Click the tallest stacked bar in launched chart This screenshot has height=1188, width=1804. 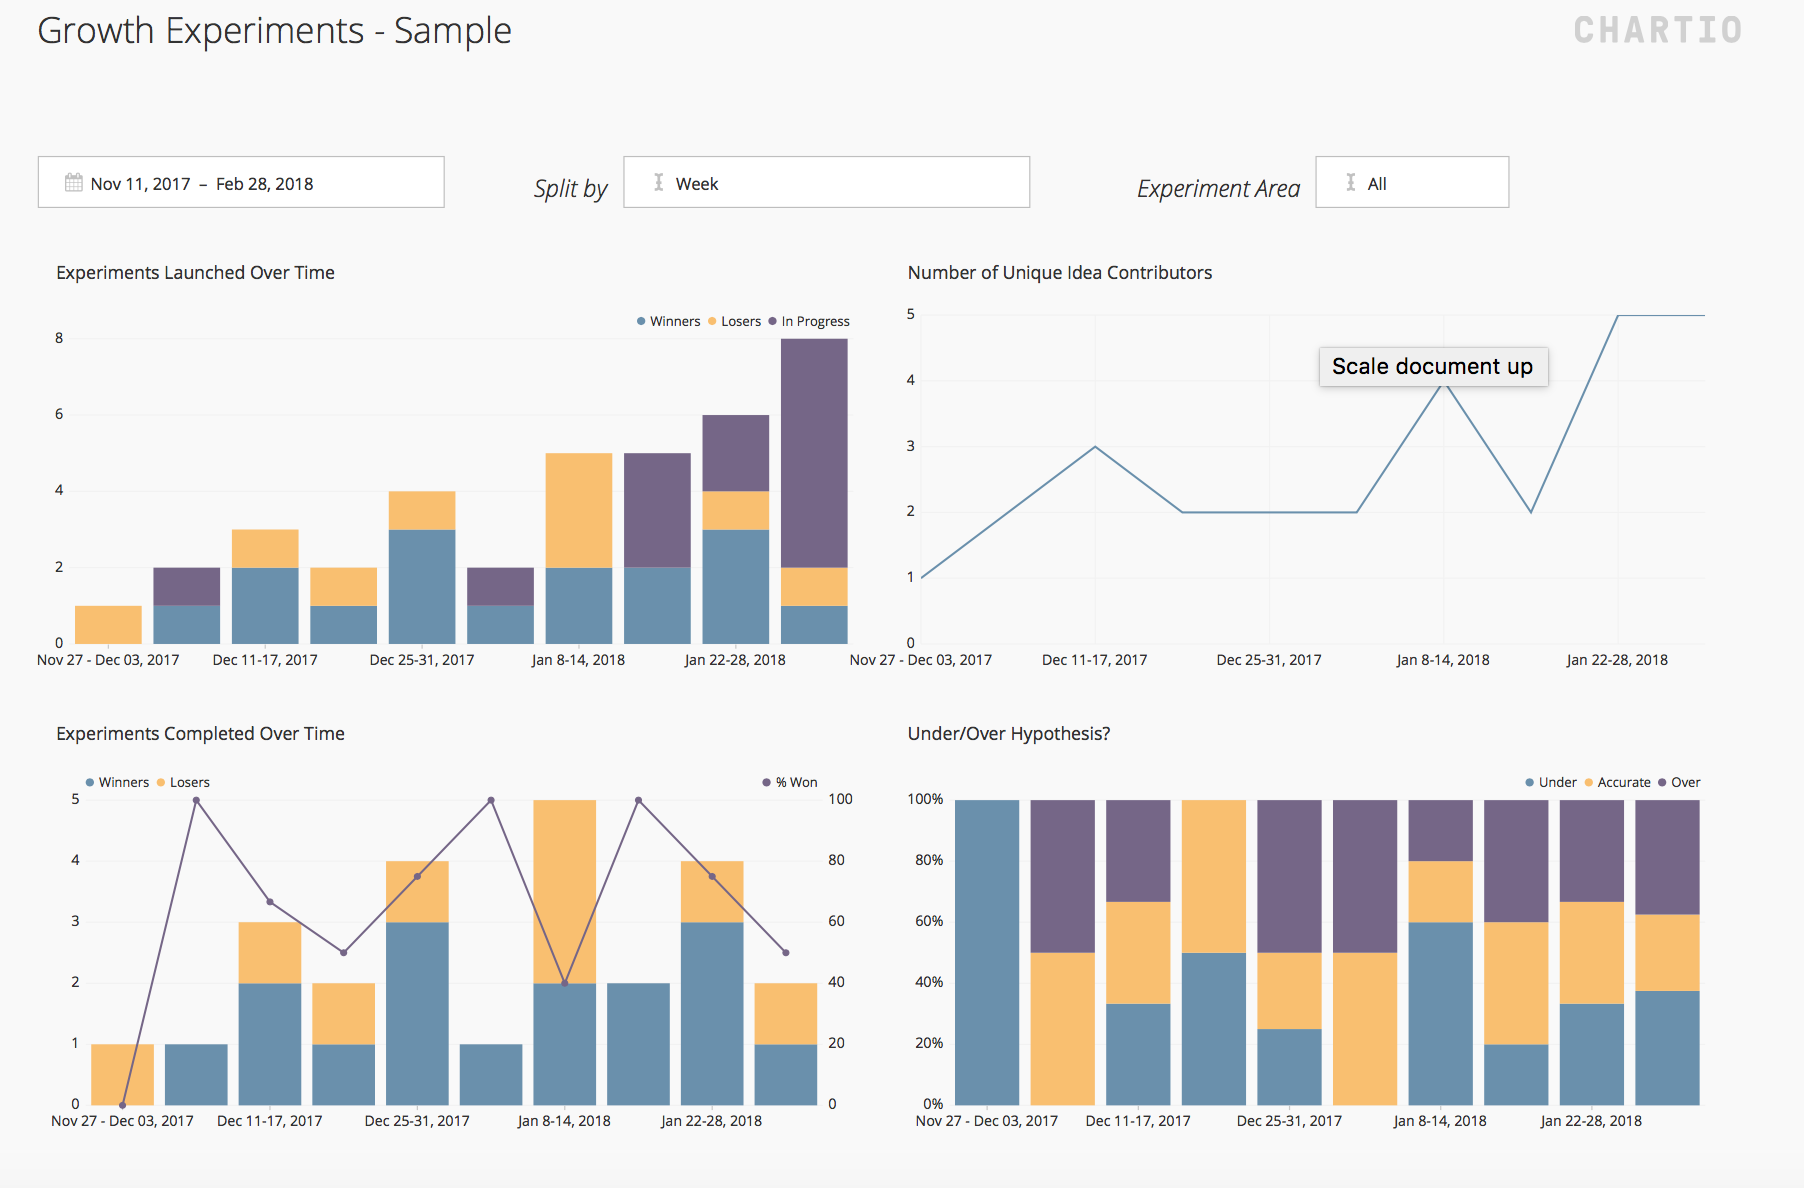[x=814, y=490]
